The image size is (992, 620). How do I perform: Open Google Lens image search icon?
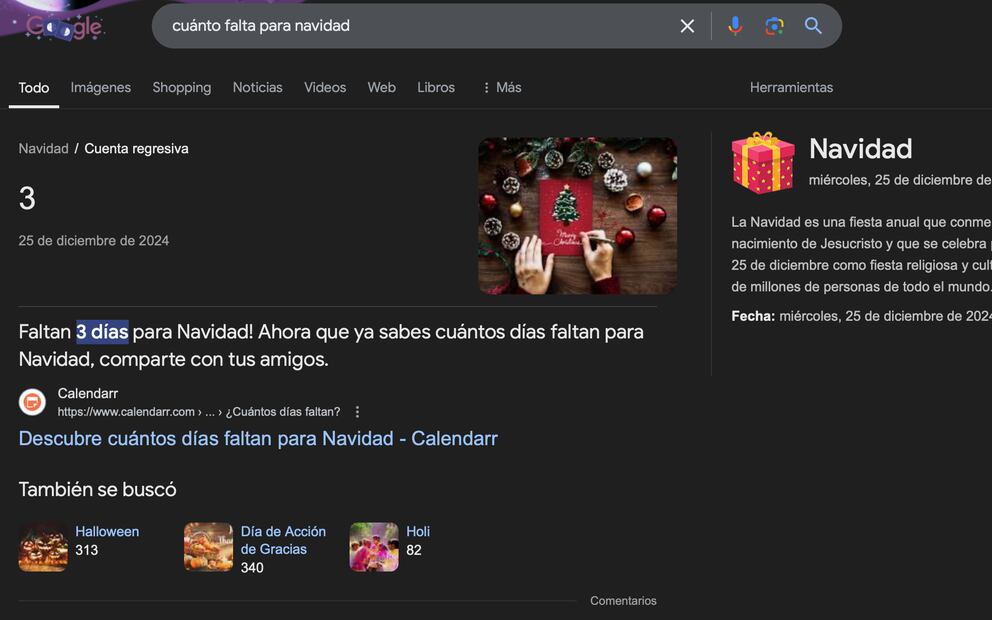pos(774,26)
